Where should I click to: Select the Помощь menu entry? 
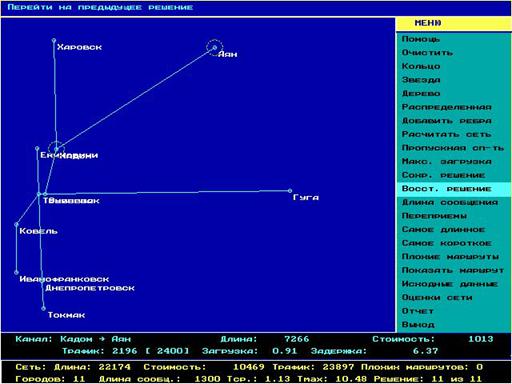(x=421, y=39)
